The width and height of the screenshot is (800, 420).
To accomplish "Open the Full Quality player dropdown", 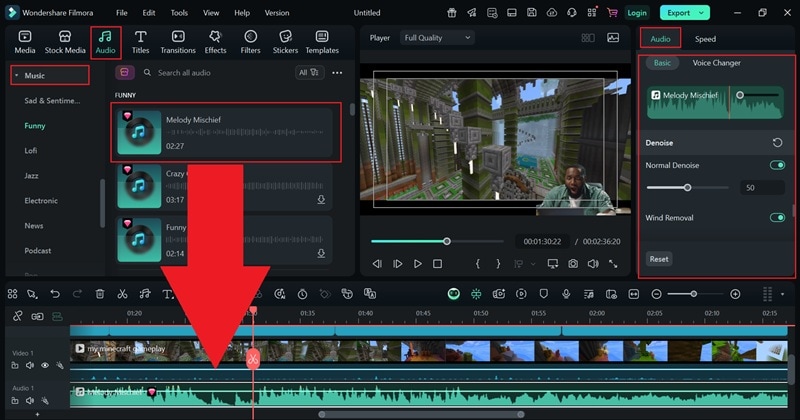I will tap(437, 38).
